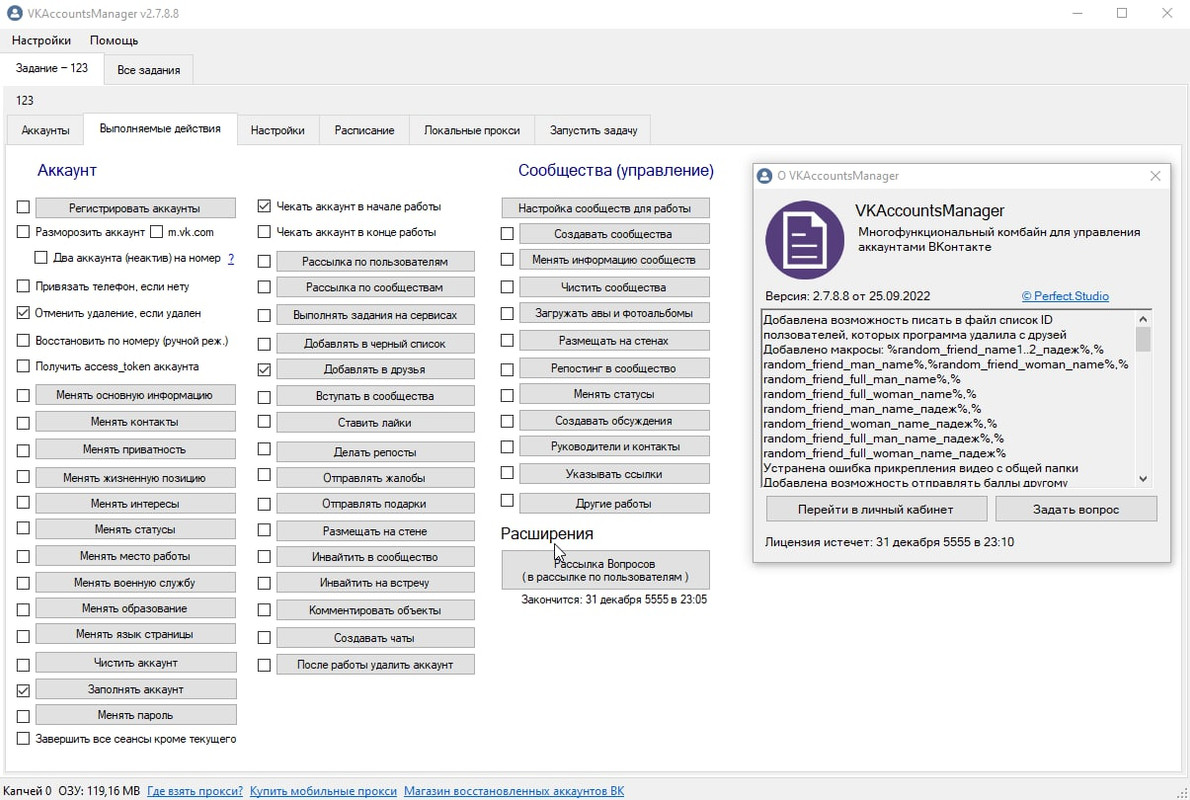This screenshot has width=1190, height=800.
Task: Check Завершить все сеансы кроме текущего
Action: (x=24, y=739)
